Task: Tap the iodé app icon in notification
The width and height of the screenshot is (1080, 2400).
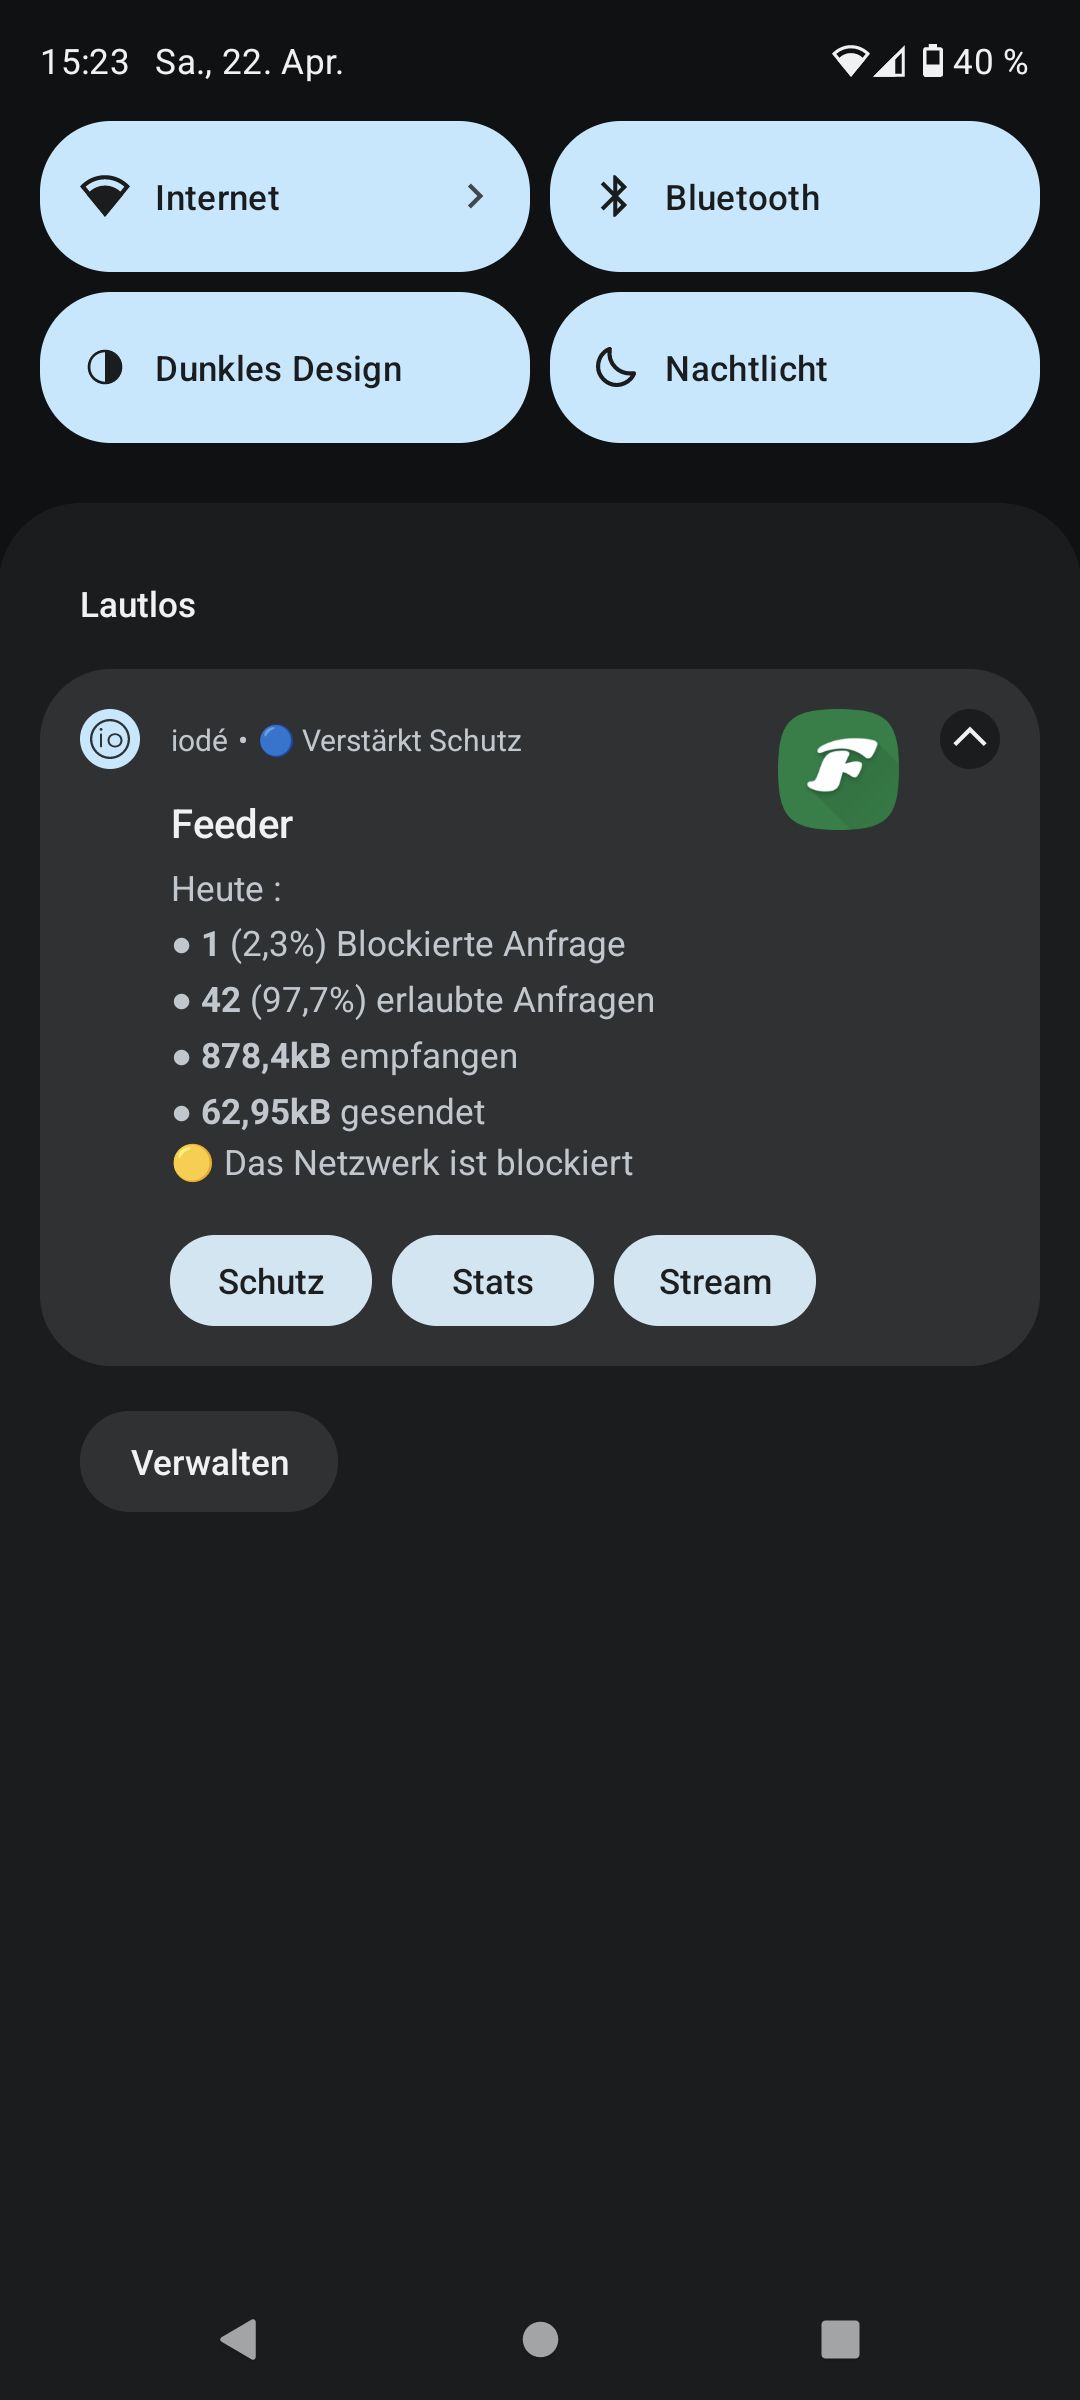Action: pyautogui.click(x=110, y=739)
